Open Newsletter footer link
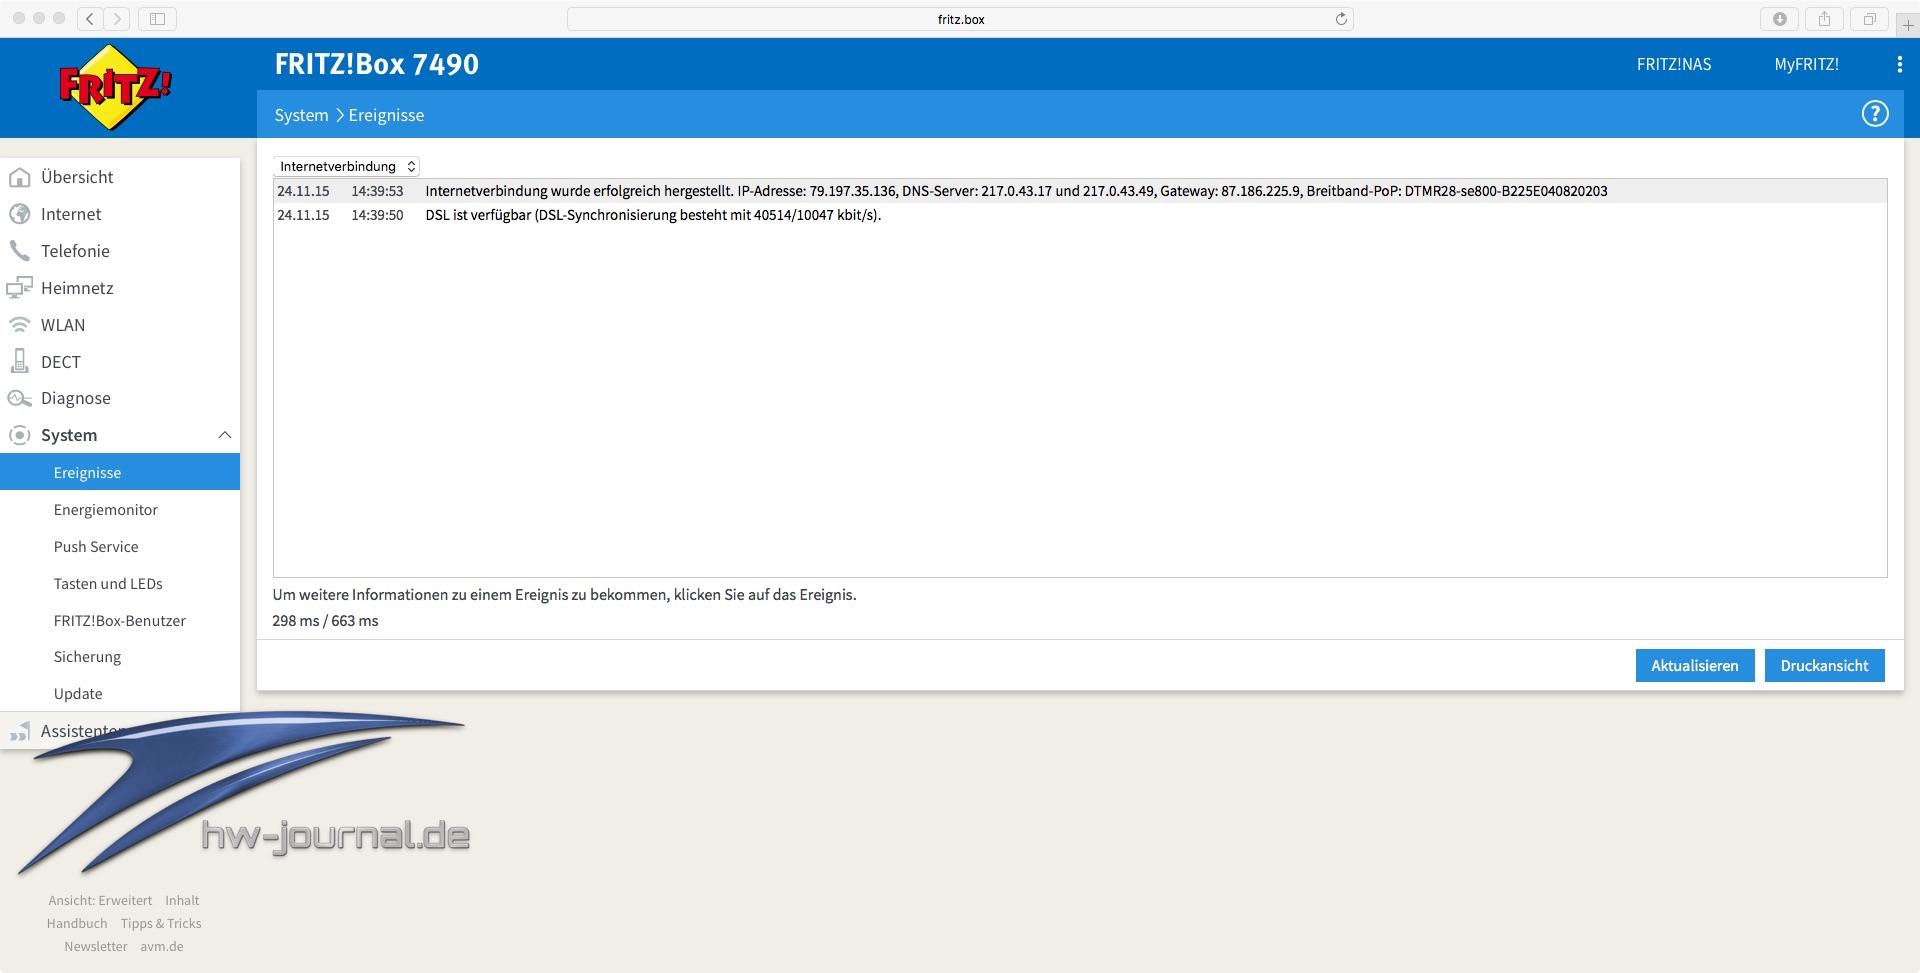Image resolution: width=1920 pixels, height=973 pixels. [96, 947]
